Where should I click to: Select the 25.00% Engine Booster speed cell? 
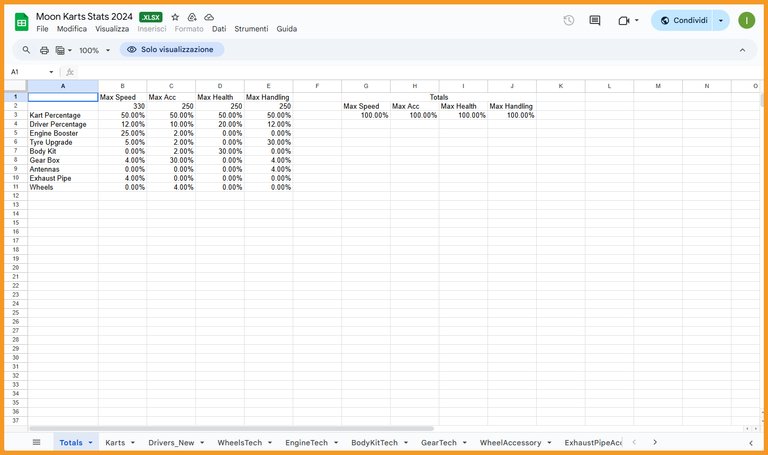click(122, 133)
